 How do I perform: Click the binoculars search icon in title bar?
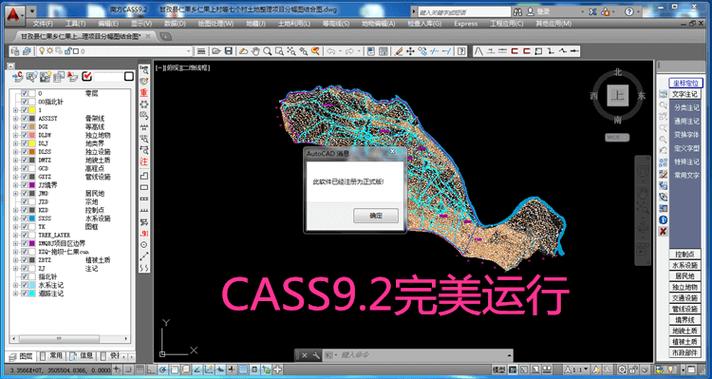coord(518,12)
